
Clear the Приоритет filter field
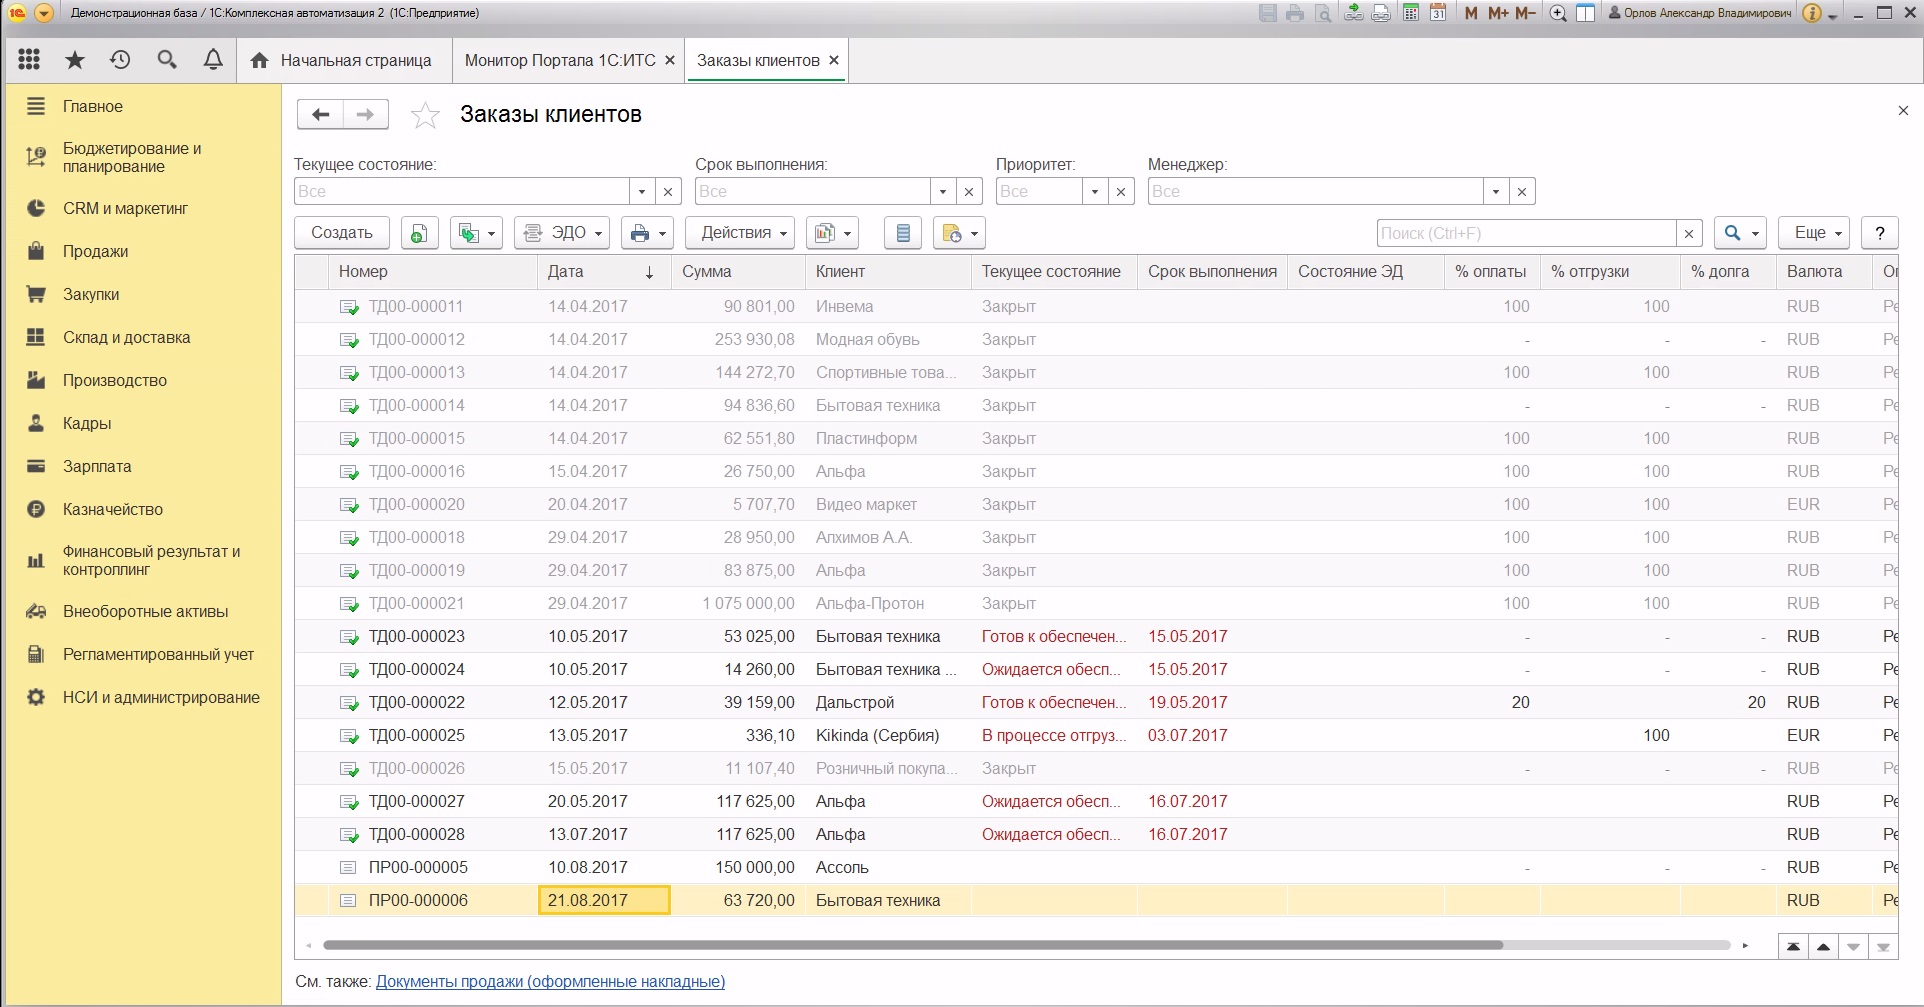coord(1121,192)
